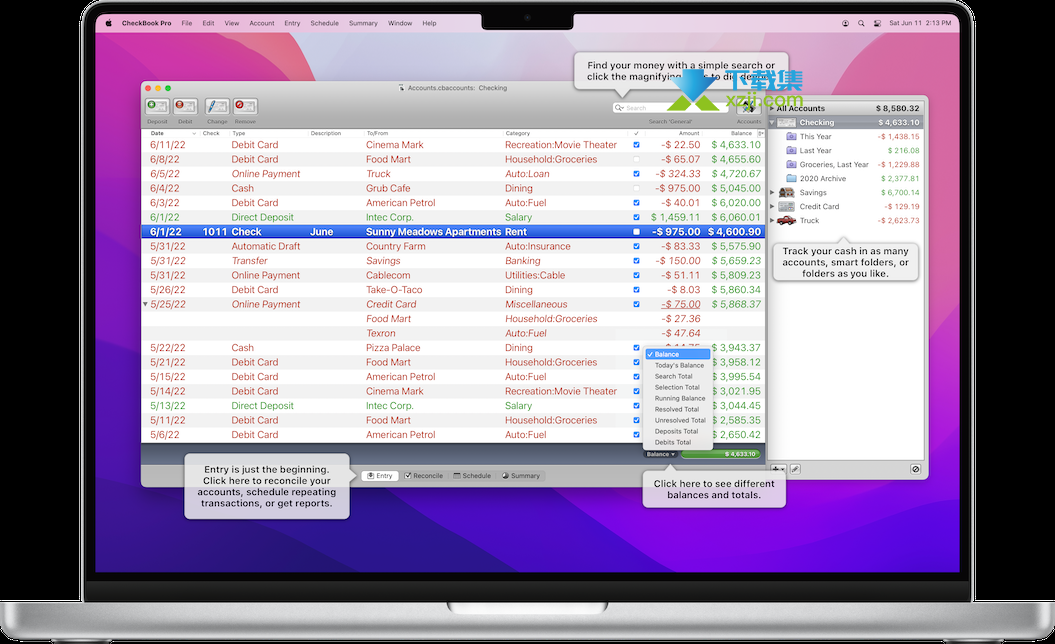Click the column chooser icon beside Balance header
The width and height of the screenshot is (1055, 644).
(x=761, y=133)
